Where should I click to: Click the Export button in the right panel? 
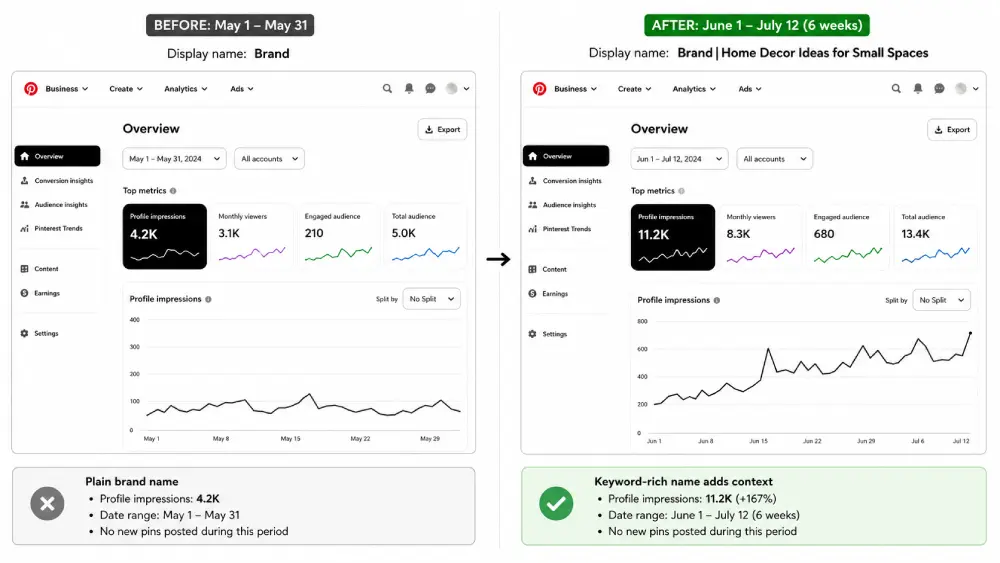(952, 129)
